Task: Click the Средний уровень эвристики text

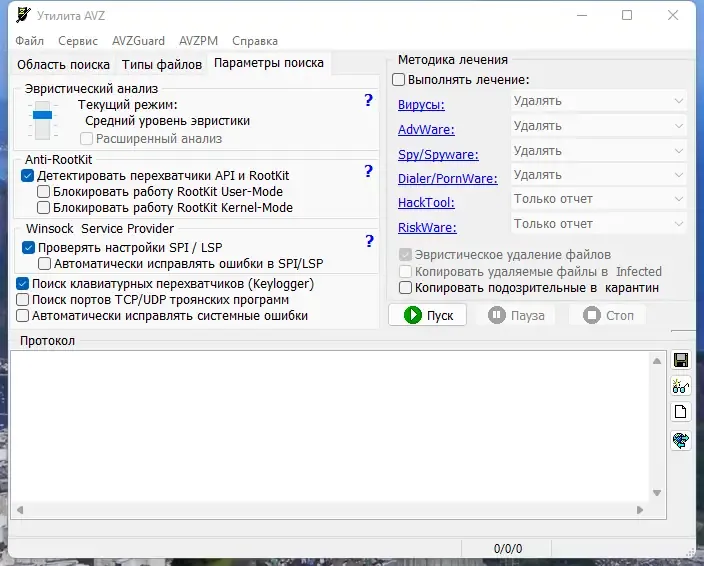Action: click(167, 121)
